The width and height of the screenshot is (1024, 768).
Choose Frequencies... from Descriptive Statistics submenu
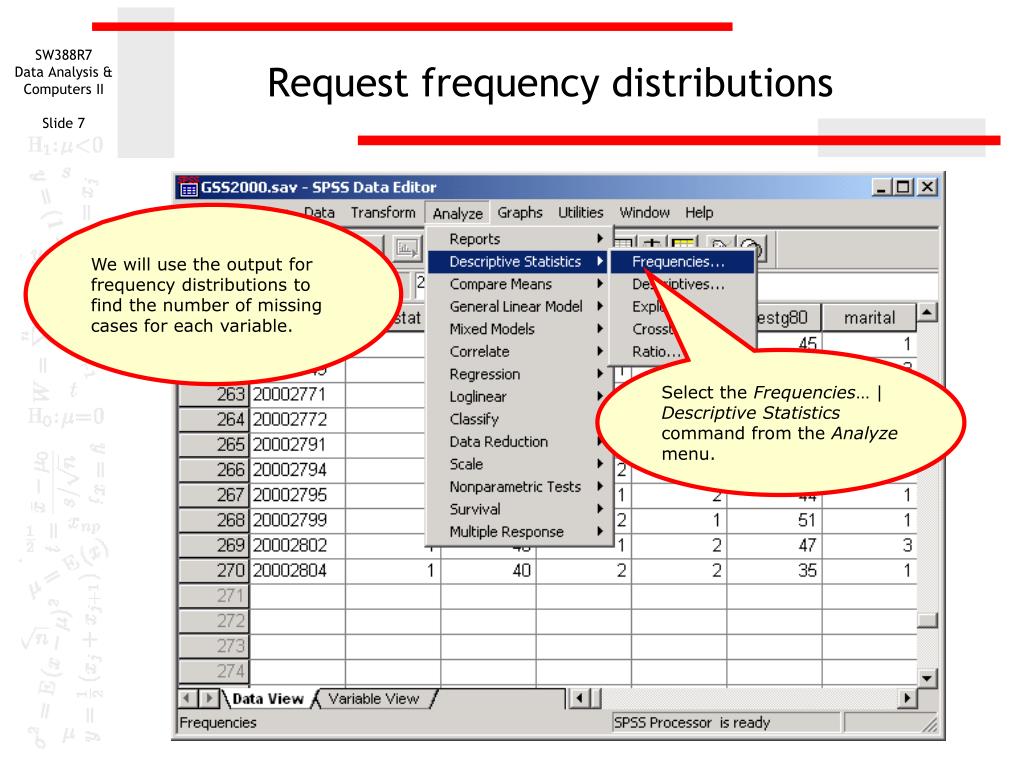click(x=678, y=262)
